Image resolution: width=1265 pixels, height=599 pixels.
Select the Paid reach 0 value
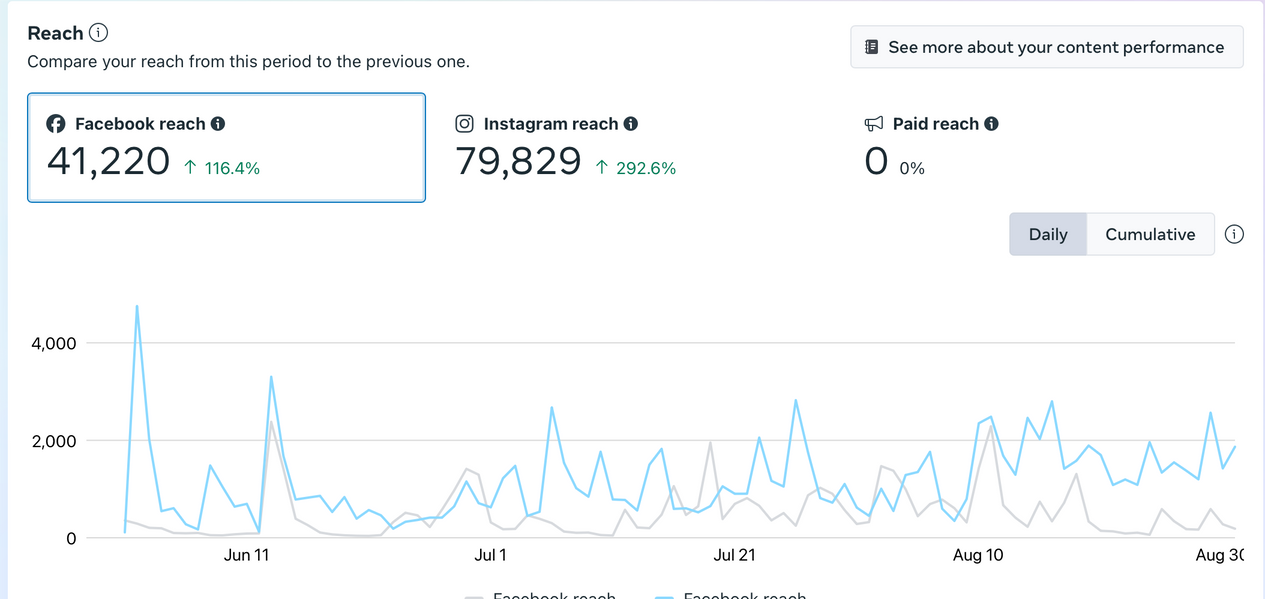(x=876, y=161)
